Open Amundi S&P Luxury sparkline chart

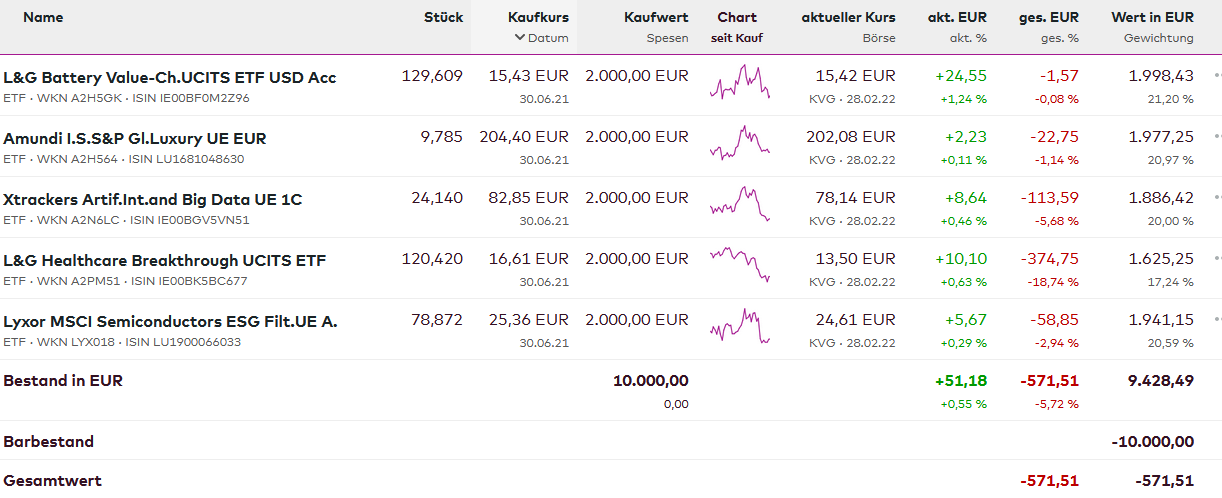coord(740,143)
